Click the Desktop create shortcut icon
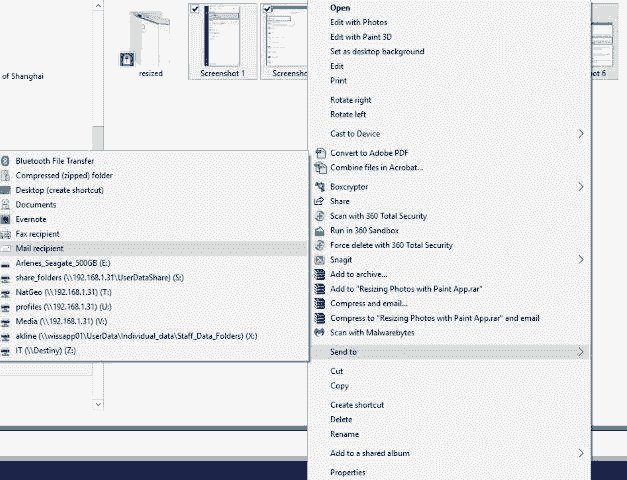Viewport: 627px width, 480px height. tap(5, 190)
